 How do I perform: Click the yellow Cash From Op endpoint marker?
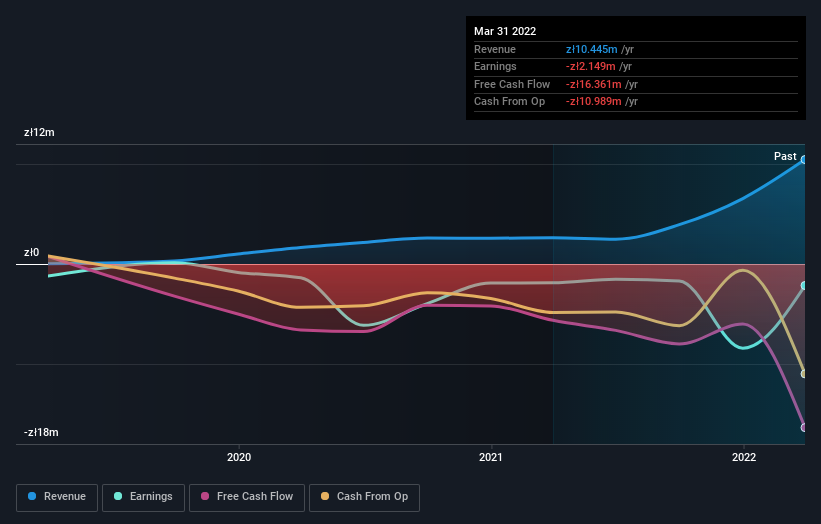pyautogui.click(x=804, y=374)
